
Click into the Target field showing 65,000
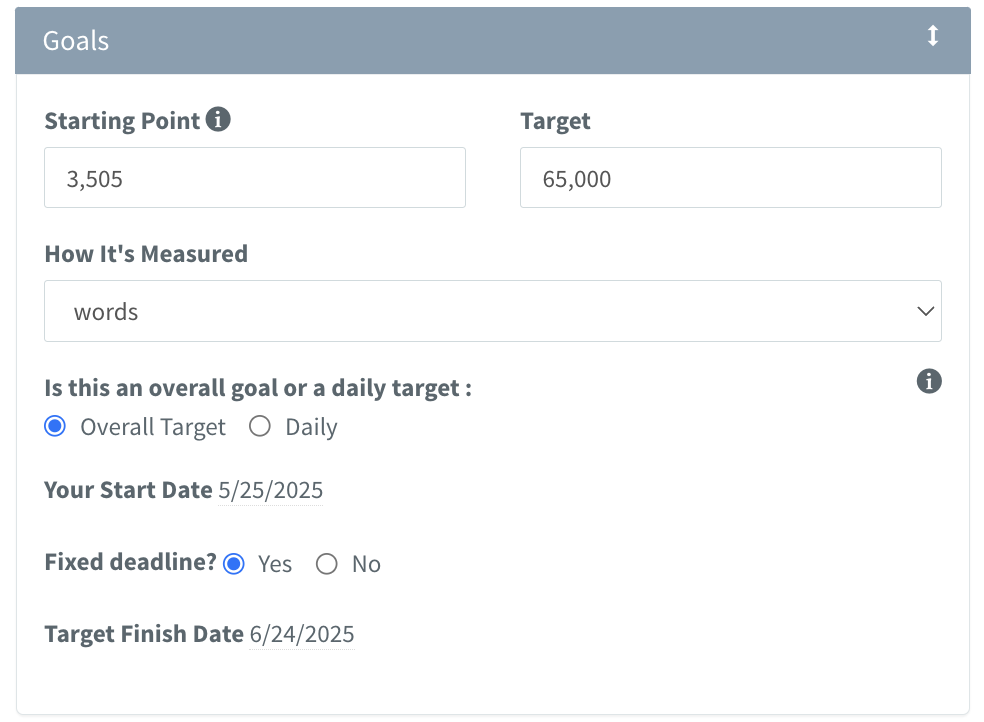[730, 178]
